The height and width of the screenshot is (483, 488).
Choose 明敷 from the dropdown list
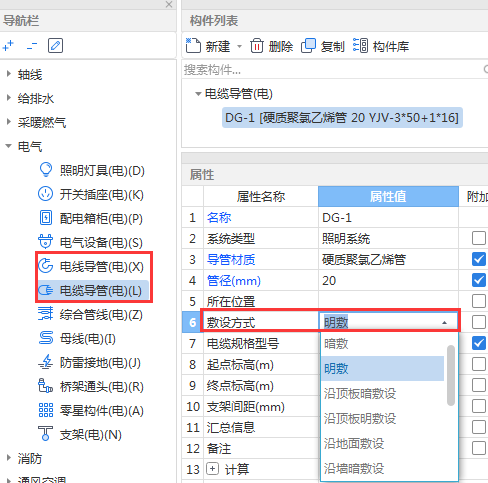(x=382, y=368)
